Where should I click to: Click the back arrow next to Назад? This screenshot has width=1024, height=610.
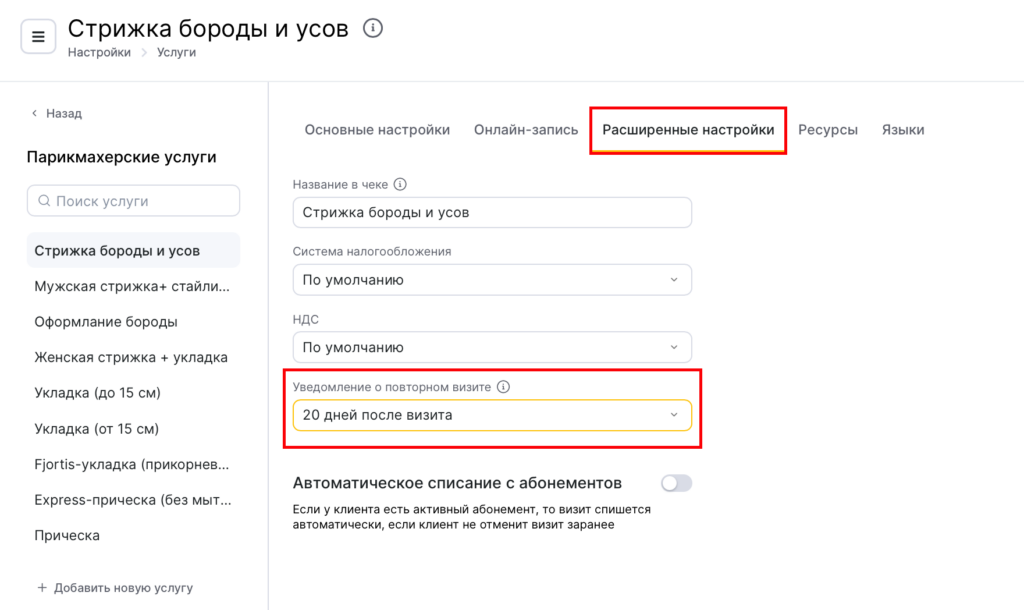(34, 114)
